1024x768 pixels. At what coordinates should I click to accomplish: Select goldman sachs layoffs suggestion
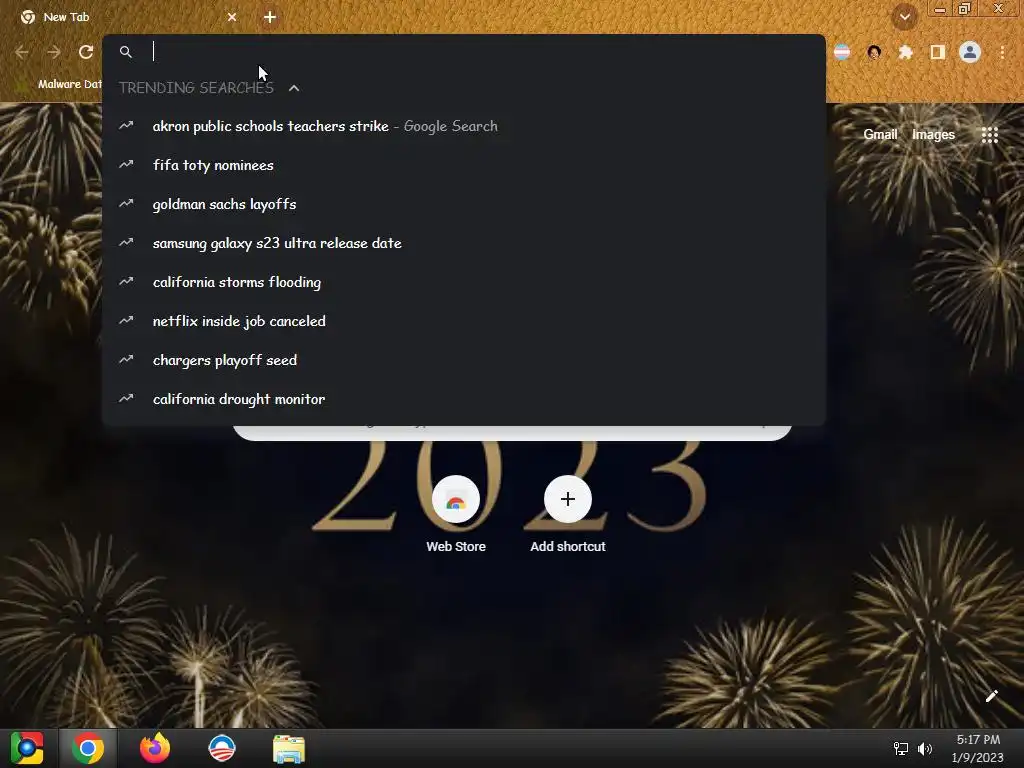click(464, 204)
